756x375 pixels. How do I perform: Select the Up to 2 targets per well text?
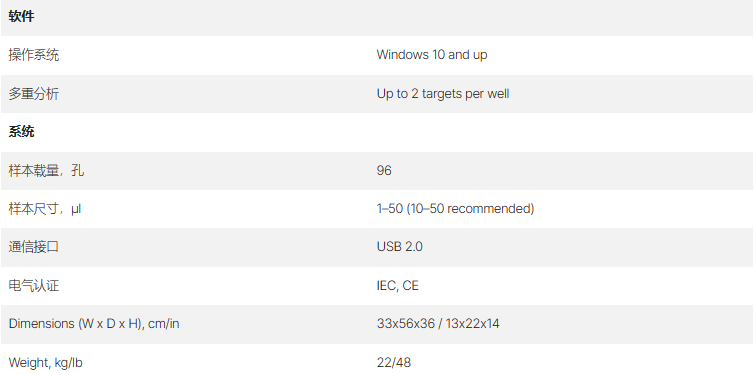[443, 94]
